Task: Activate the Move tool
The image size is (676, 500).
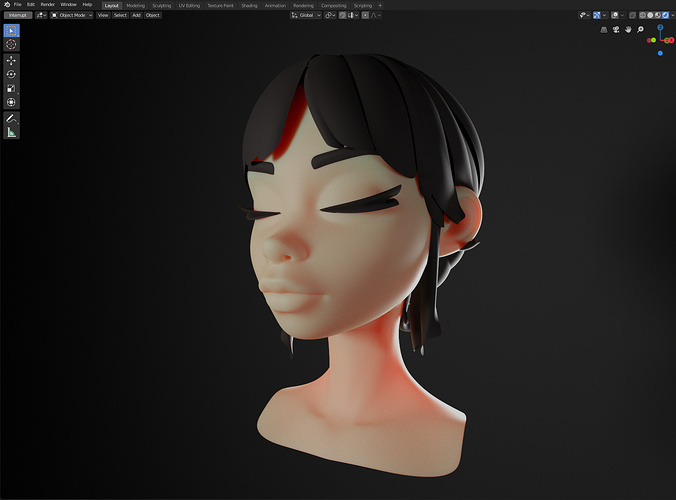Action: click(11, 60)
